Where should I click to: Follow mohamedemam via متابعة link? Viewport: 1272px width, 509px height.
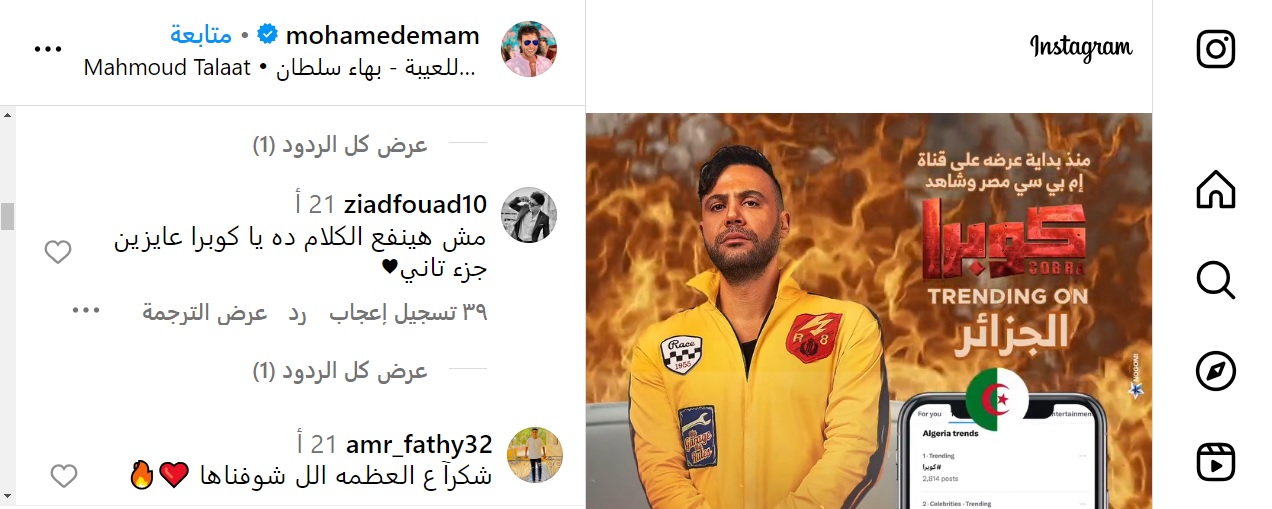click(x=201, y=35)
